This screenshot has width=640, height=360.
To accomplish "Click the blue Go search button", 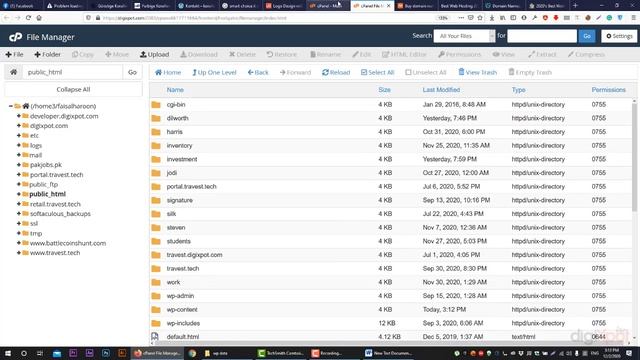I will [x=587, y=36].
